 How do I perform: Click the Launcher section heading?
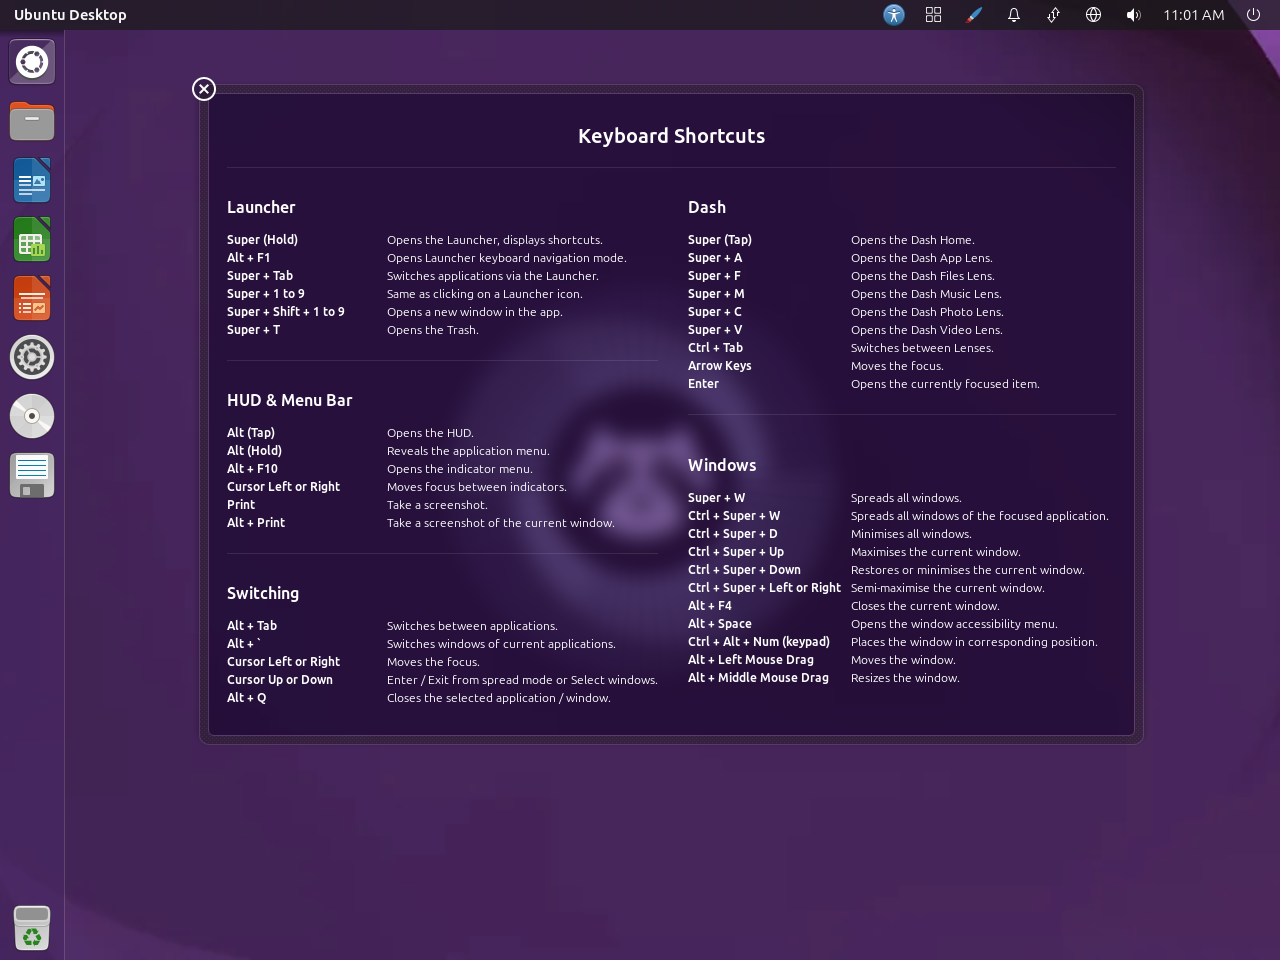pyautogui.click(x=261, y=207)
